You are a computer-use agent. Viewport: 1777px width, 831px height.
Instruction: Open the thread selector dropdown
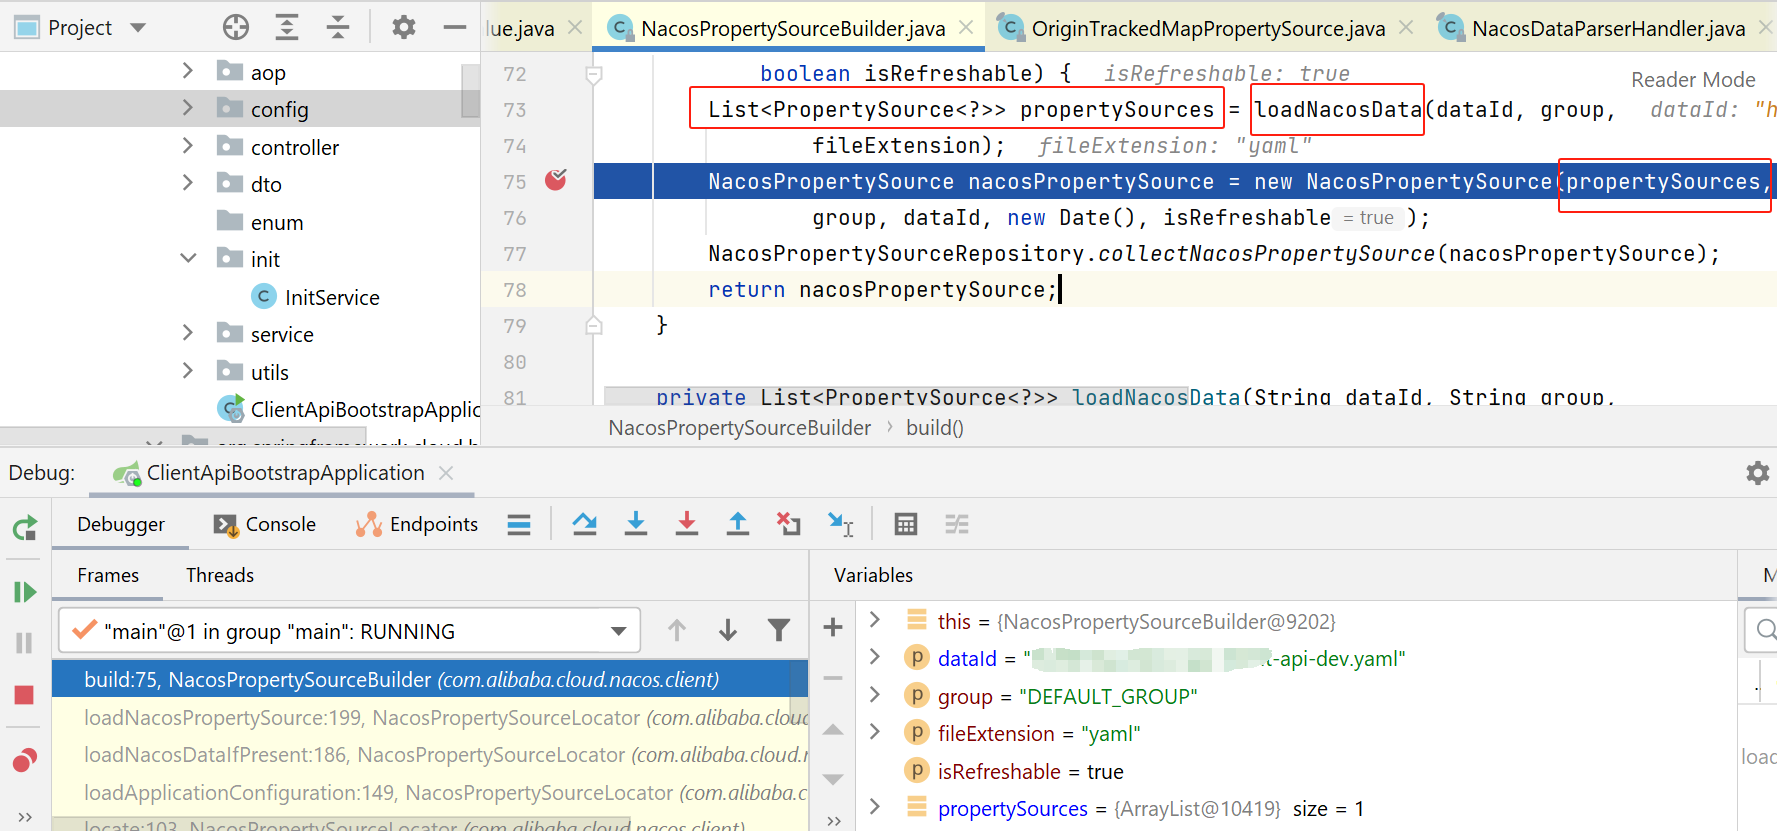point(619,631)
